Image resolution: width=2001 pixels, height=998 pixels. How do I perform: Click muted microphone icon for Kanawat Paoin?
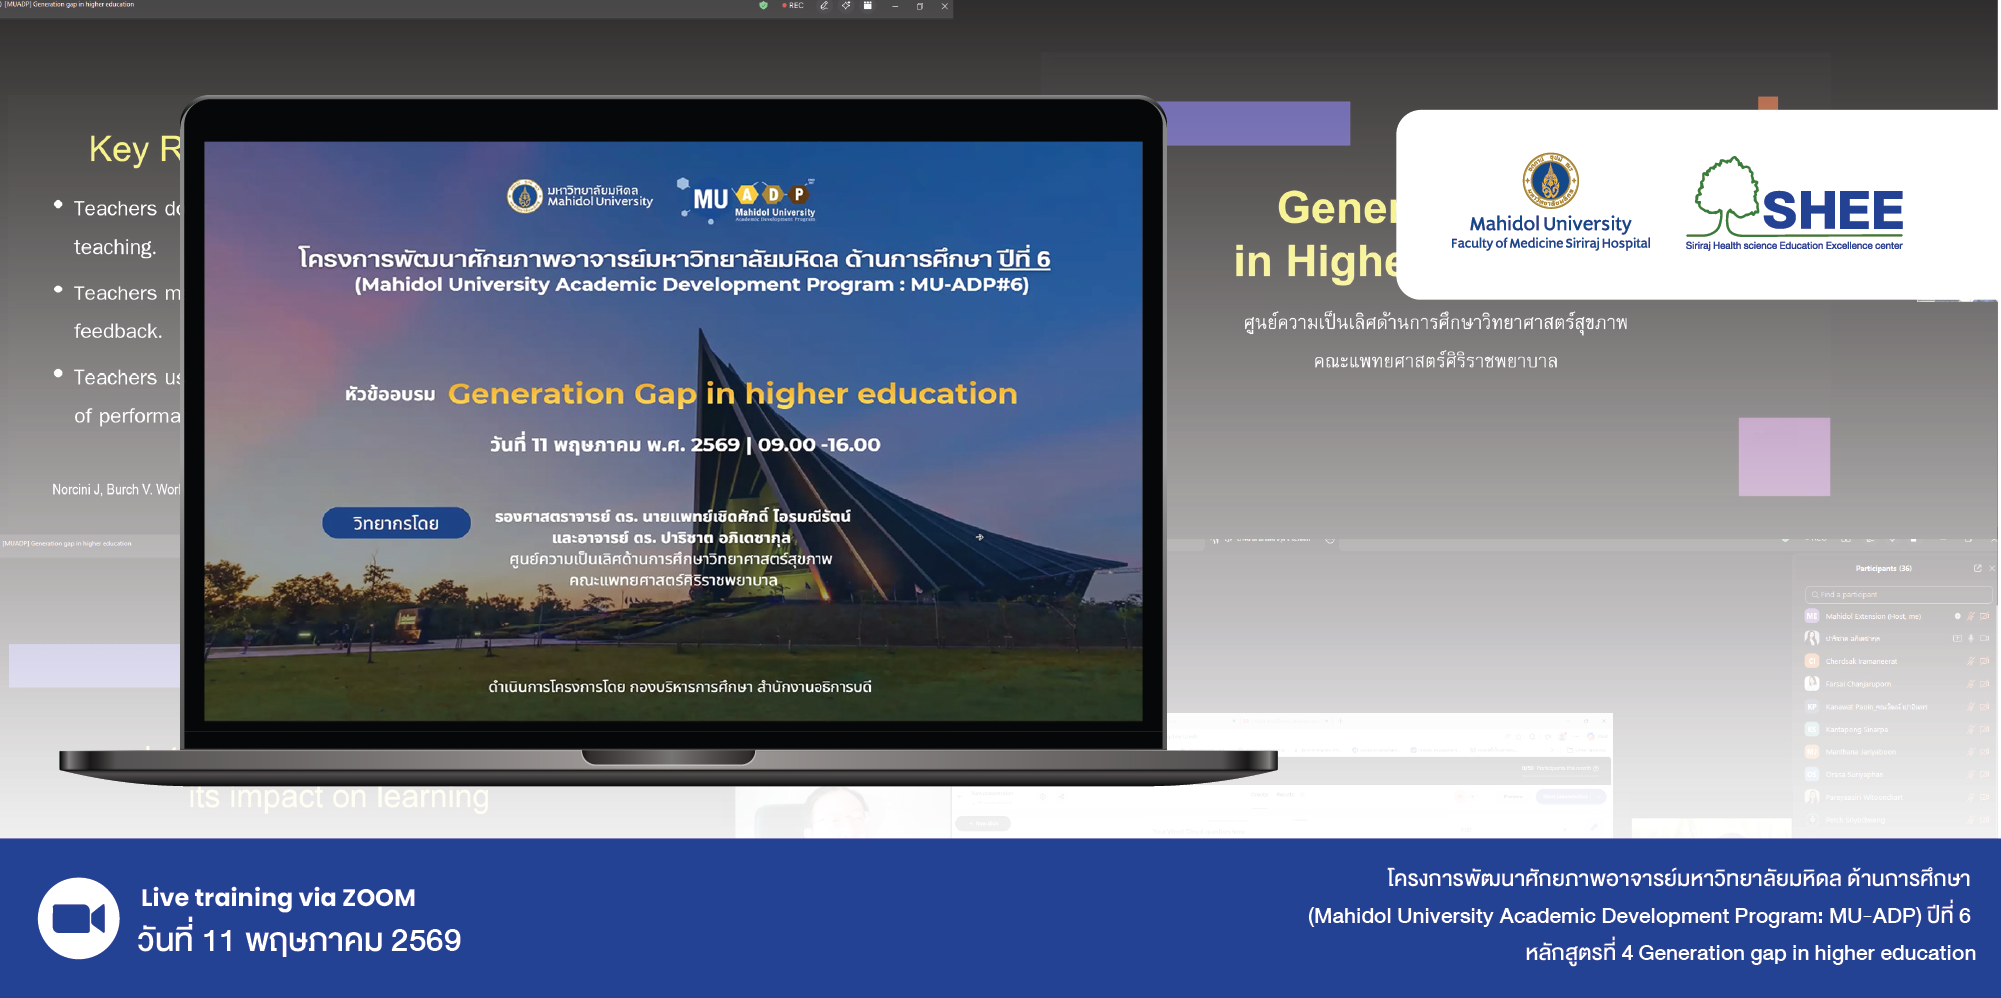pos(1972,707)
